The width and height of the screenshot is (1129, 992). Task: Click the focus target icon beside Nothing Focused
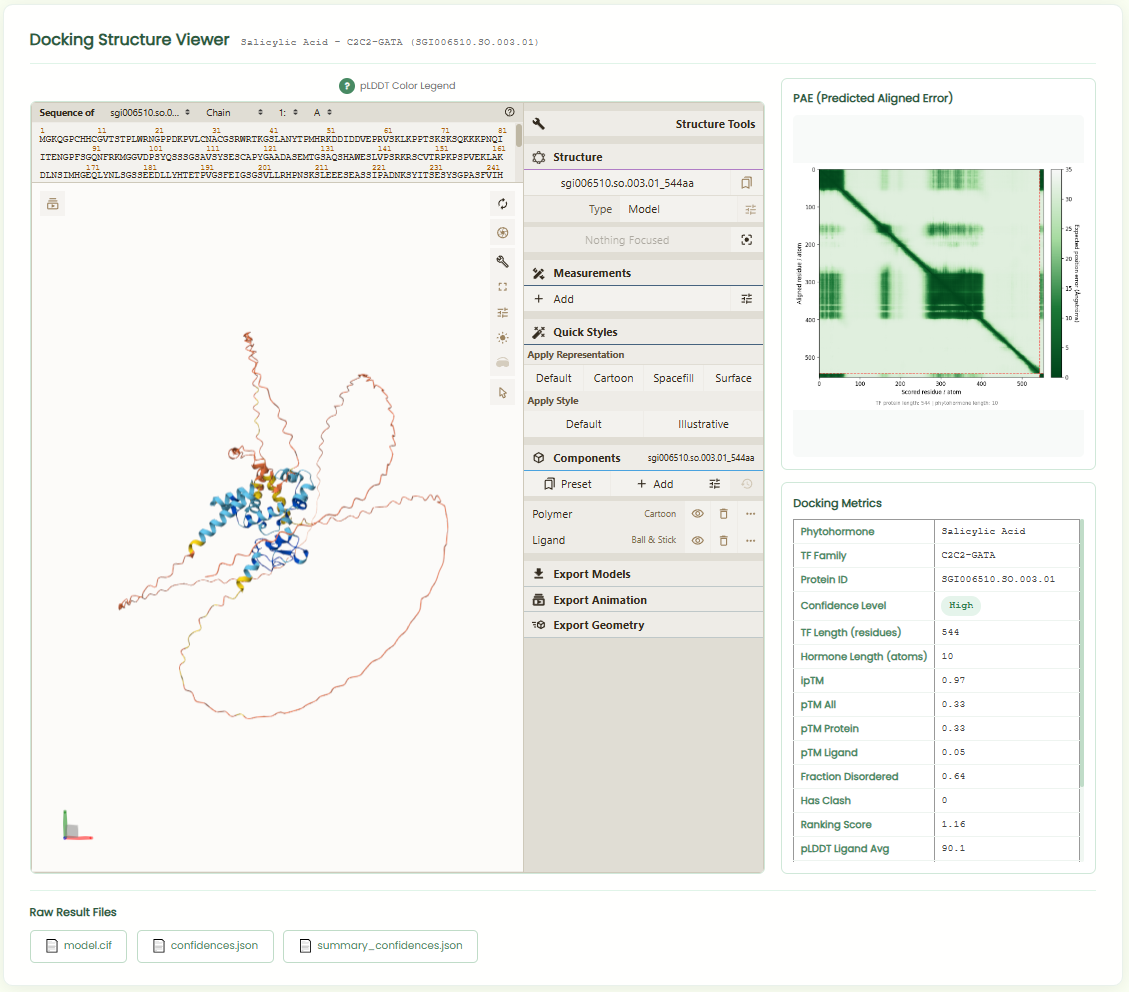click(x=746, y=240)
